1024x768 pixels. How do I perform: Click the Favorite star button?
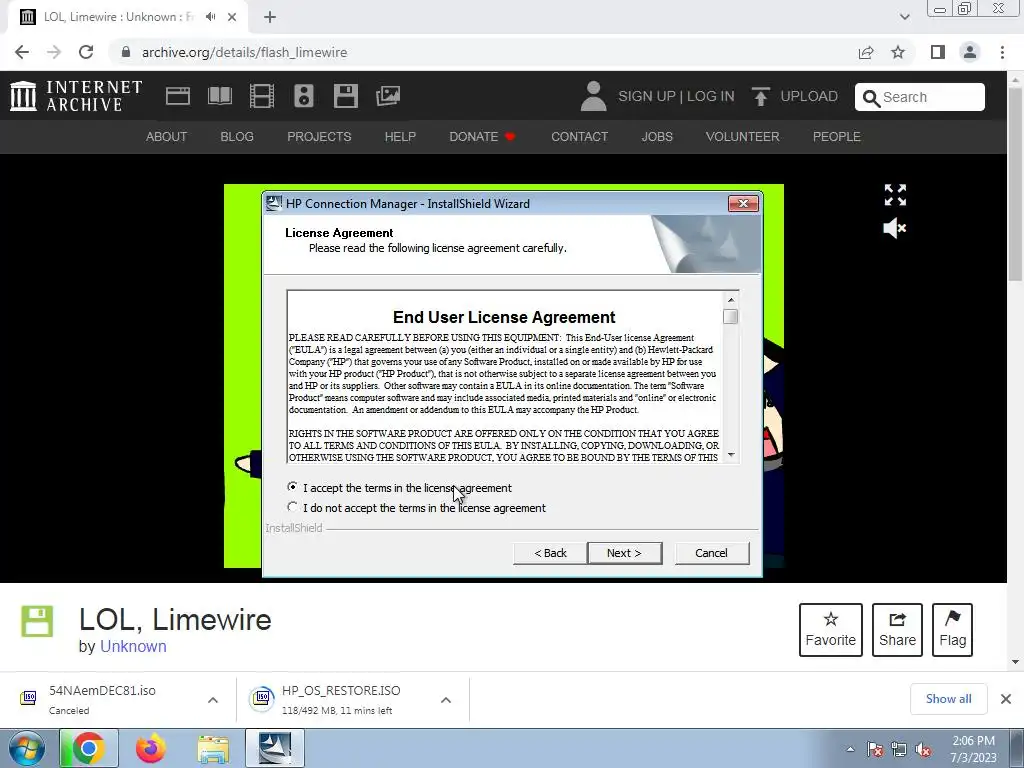pyautogui.click(x=831, y=630)
